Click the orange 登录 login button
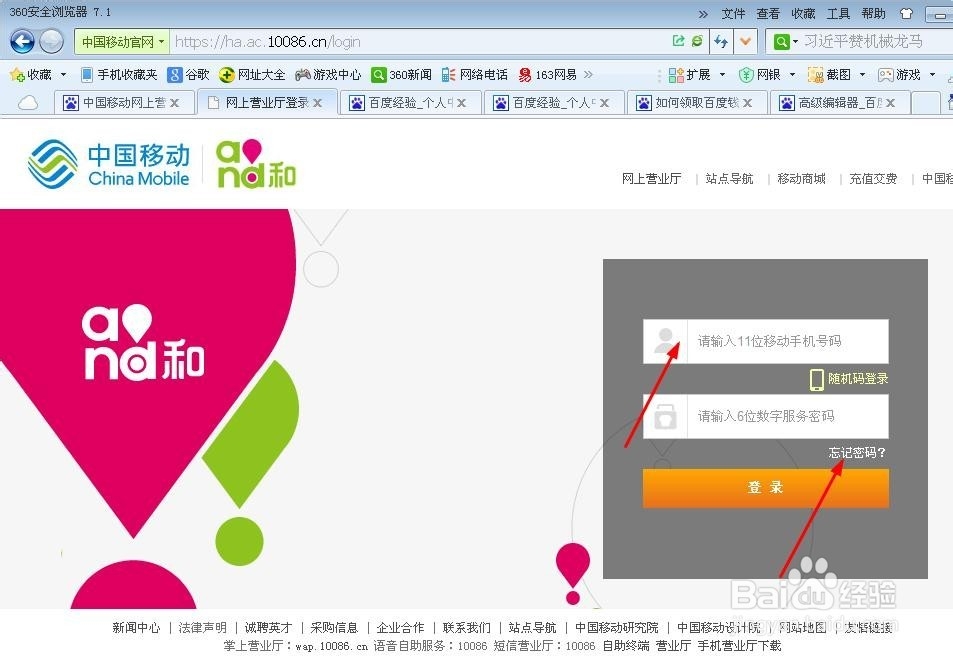The height and width of the screenshot is (658, 953). tap(764, 488)
